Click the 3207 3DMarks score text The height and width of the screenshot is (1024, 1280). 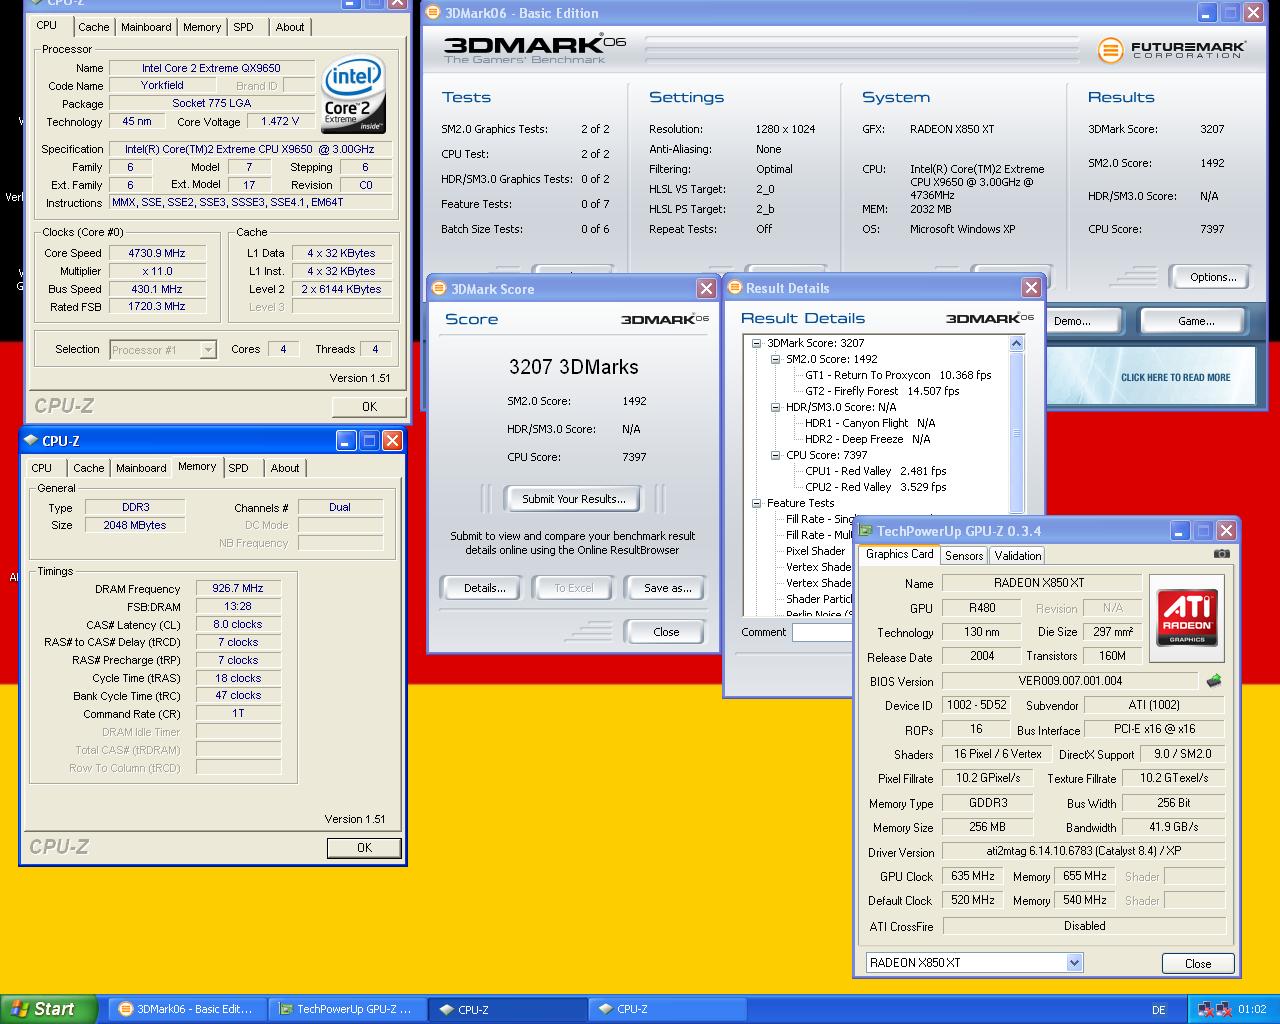(573, 367)
